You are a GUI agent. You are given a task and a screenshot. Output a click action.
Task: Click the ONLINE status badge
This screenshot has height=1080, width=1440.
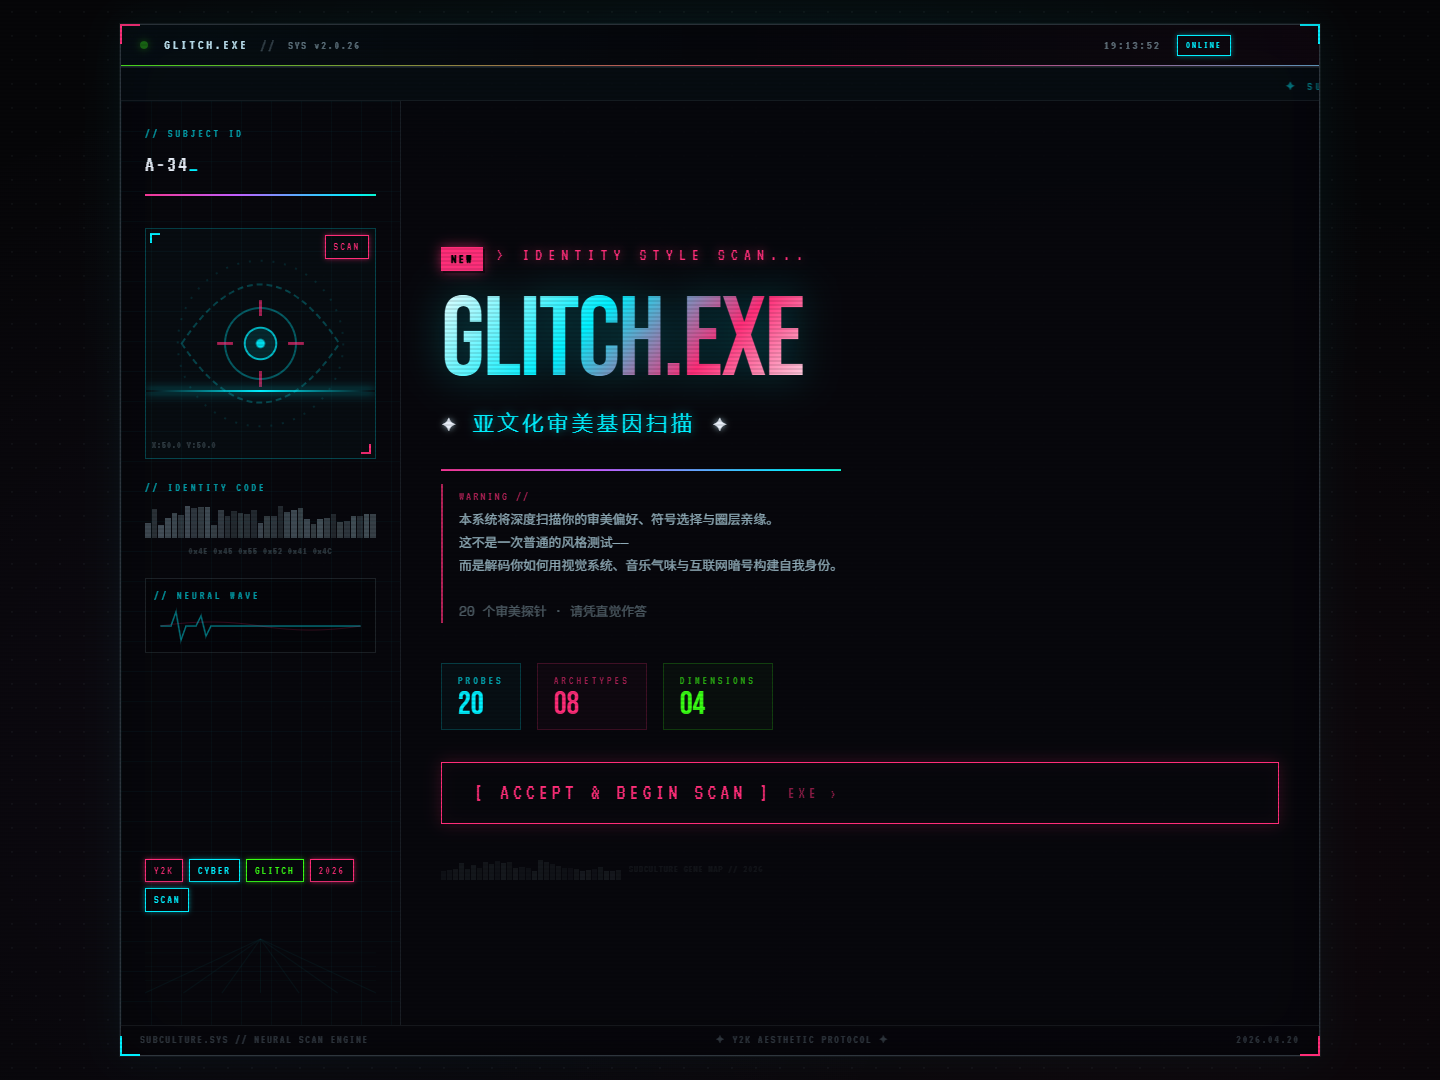(1203, 45)
